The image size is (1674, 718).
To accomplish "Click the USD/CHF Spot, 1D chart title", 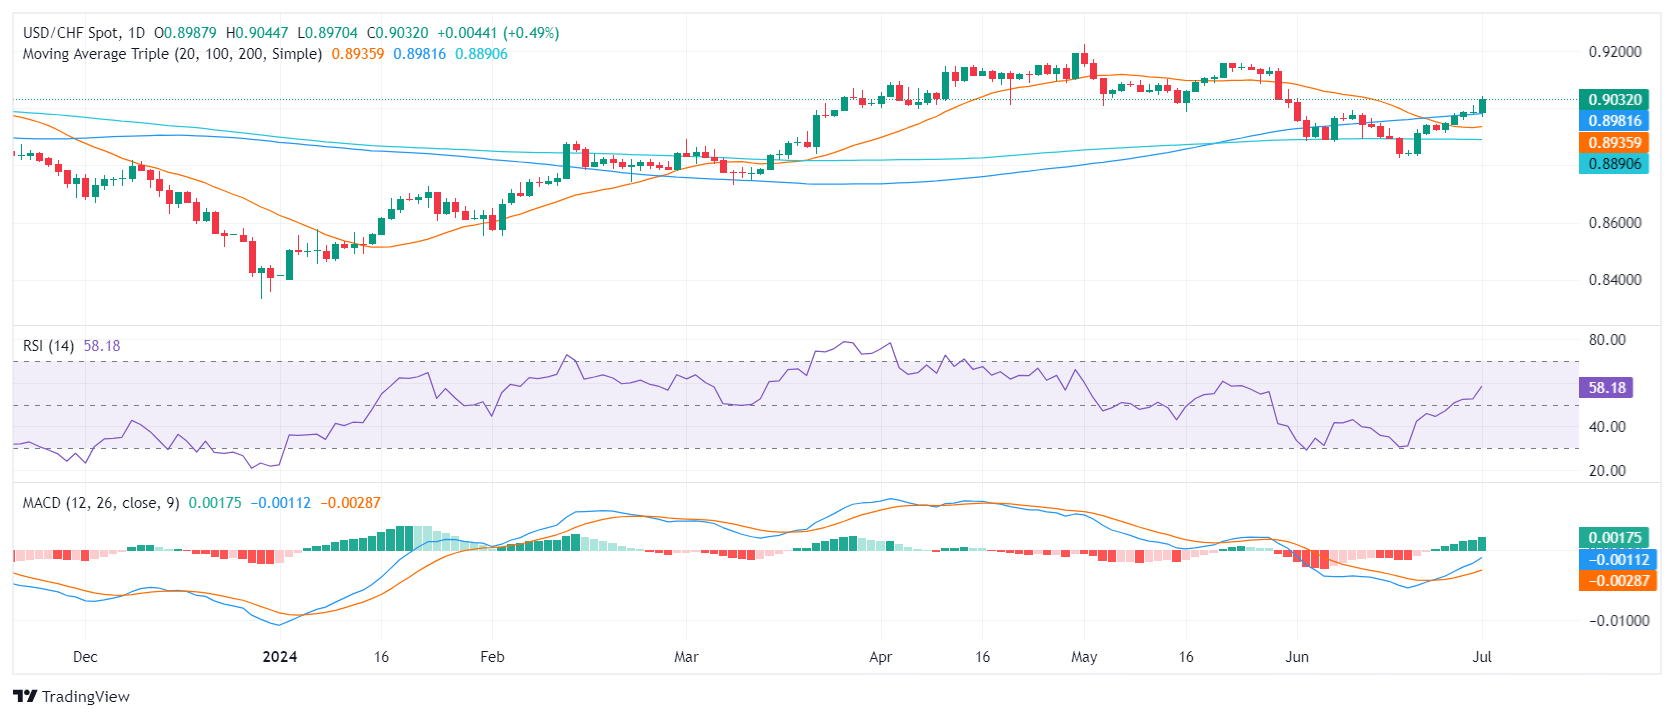I will [x=84, y=33].
